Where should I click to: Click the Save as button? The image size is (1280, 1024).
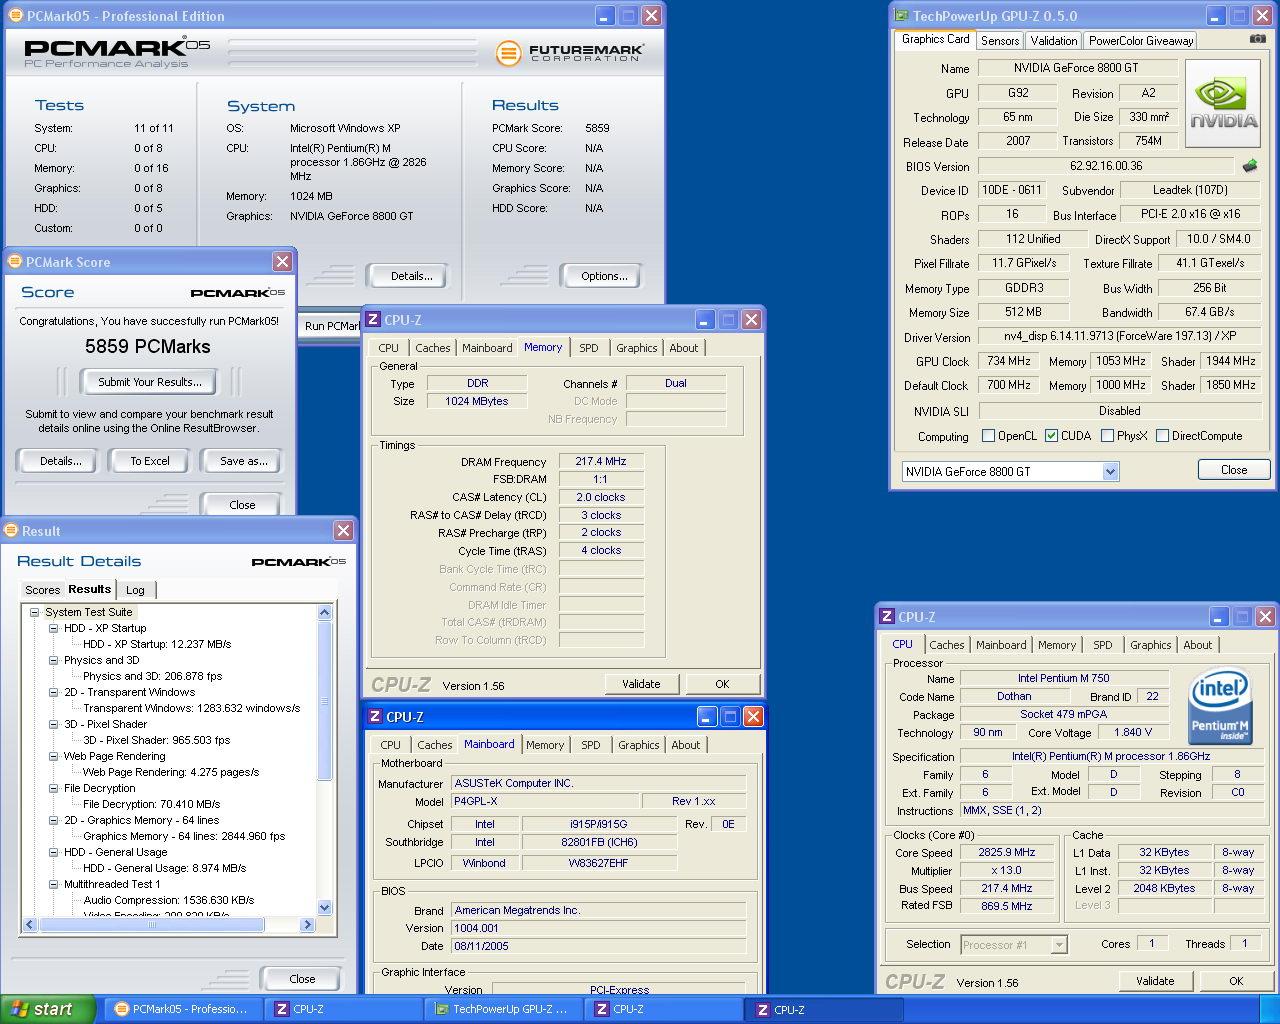tap(243, 461)
